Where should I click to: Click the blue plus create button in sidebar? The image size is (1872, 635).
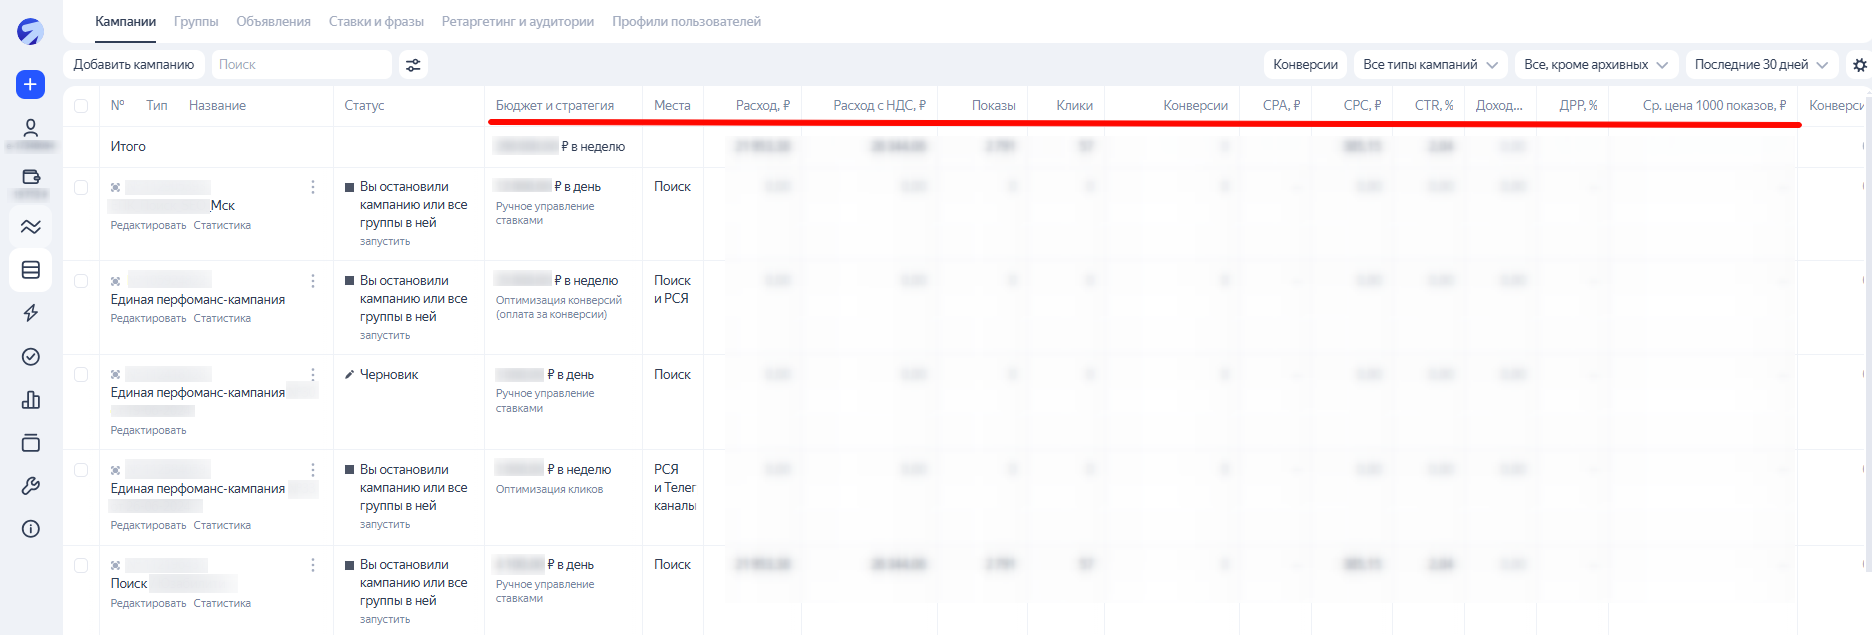(30, 84)
